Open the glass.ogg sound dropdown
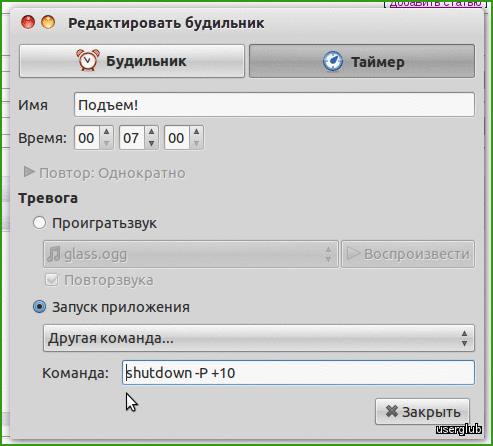Screen dimensions: 493x446 tap(191, 254)
